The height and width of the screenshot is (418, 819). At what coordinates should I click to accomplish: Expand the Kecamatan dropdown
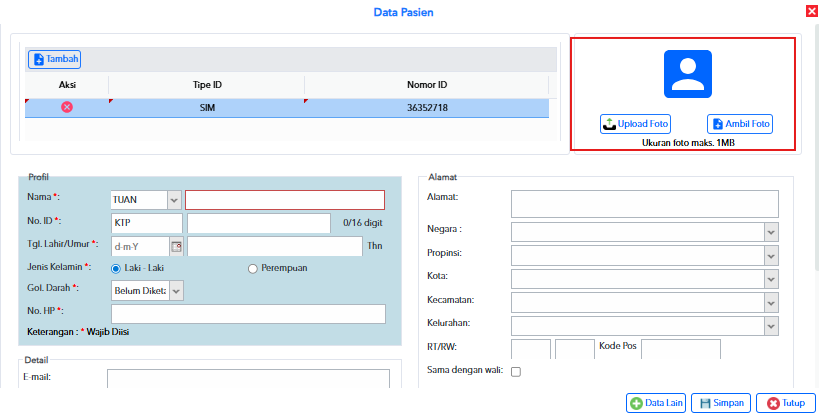[x=771, y=303]
